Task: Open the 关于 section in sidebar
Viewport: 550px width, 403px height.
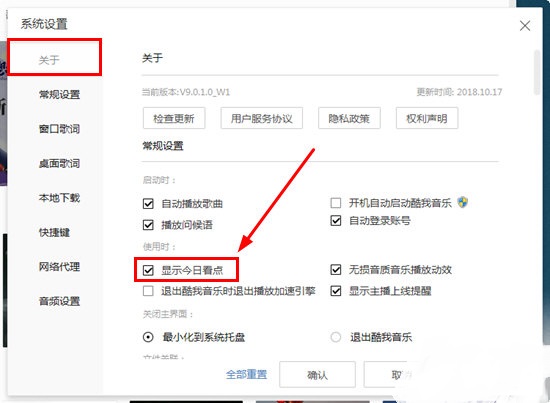Action: (x=49, y=60)
